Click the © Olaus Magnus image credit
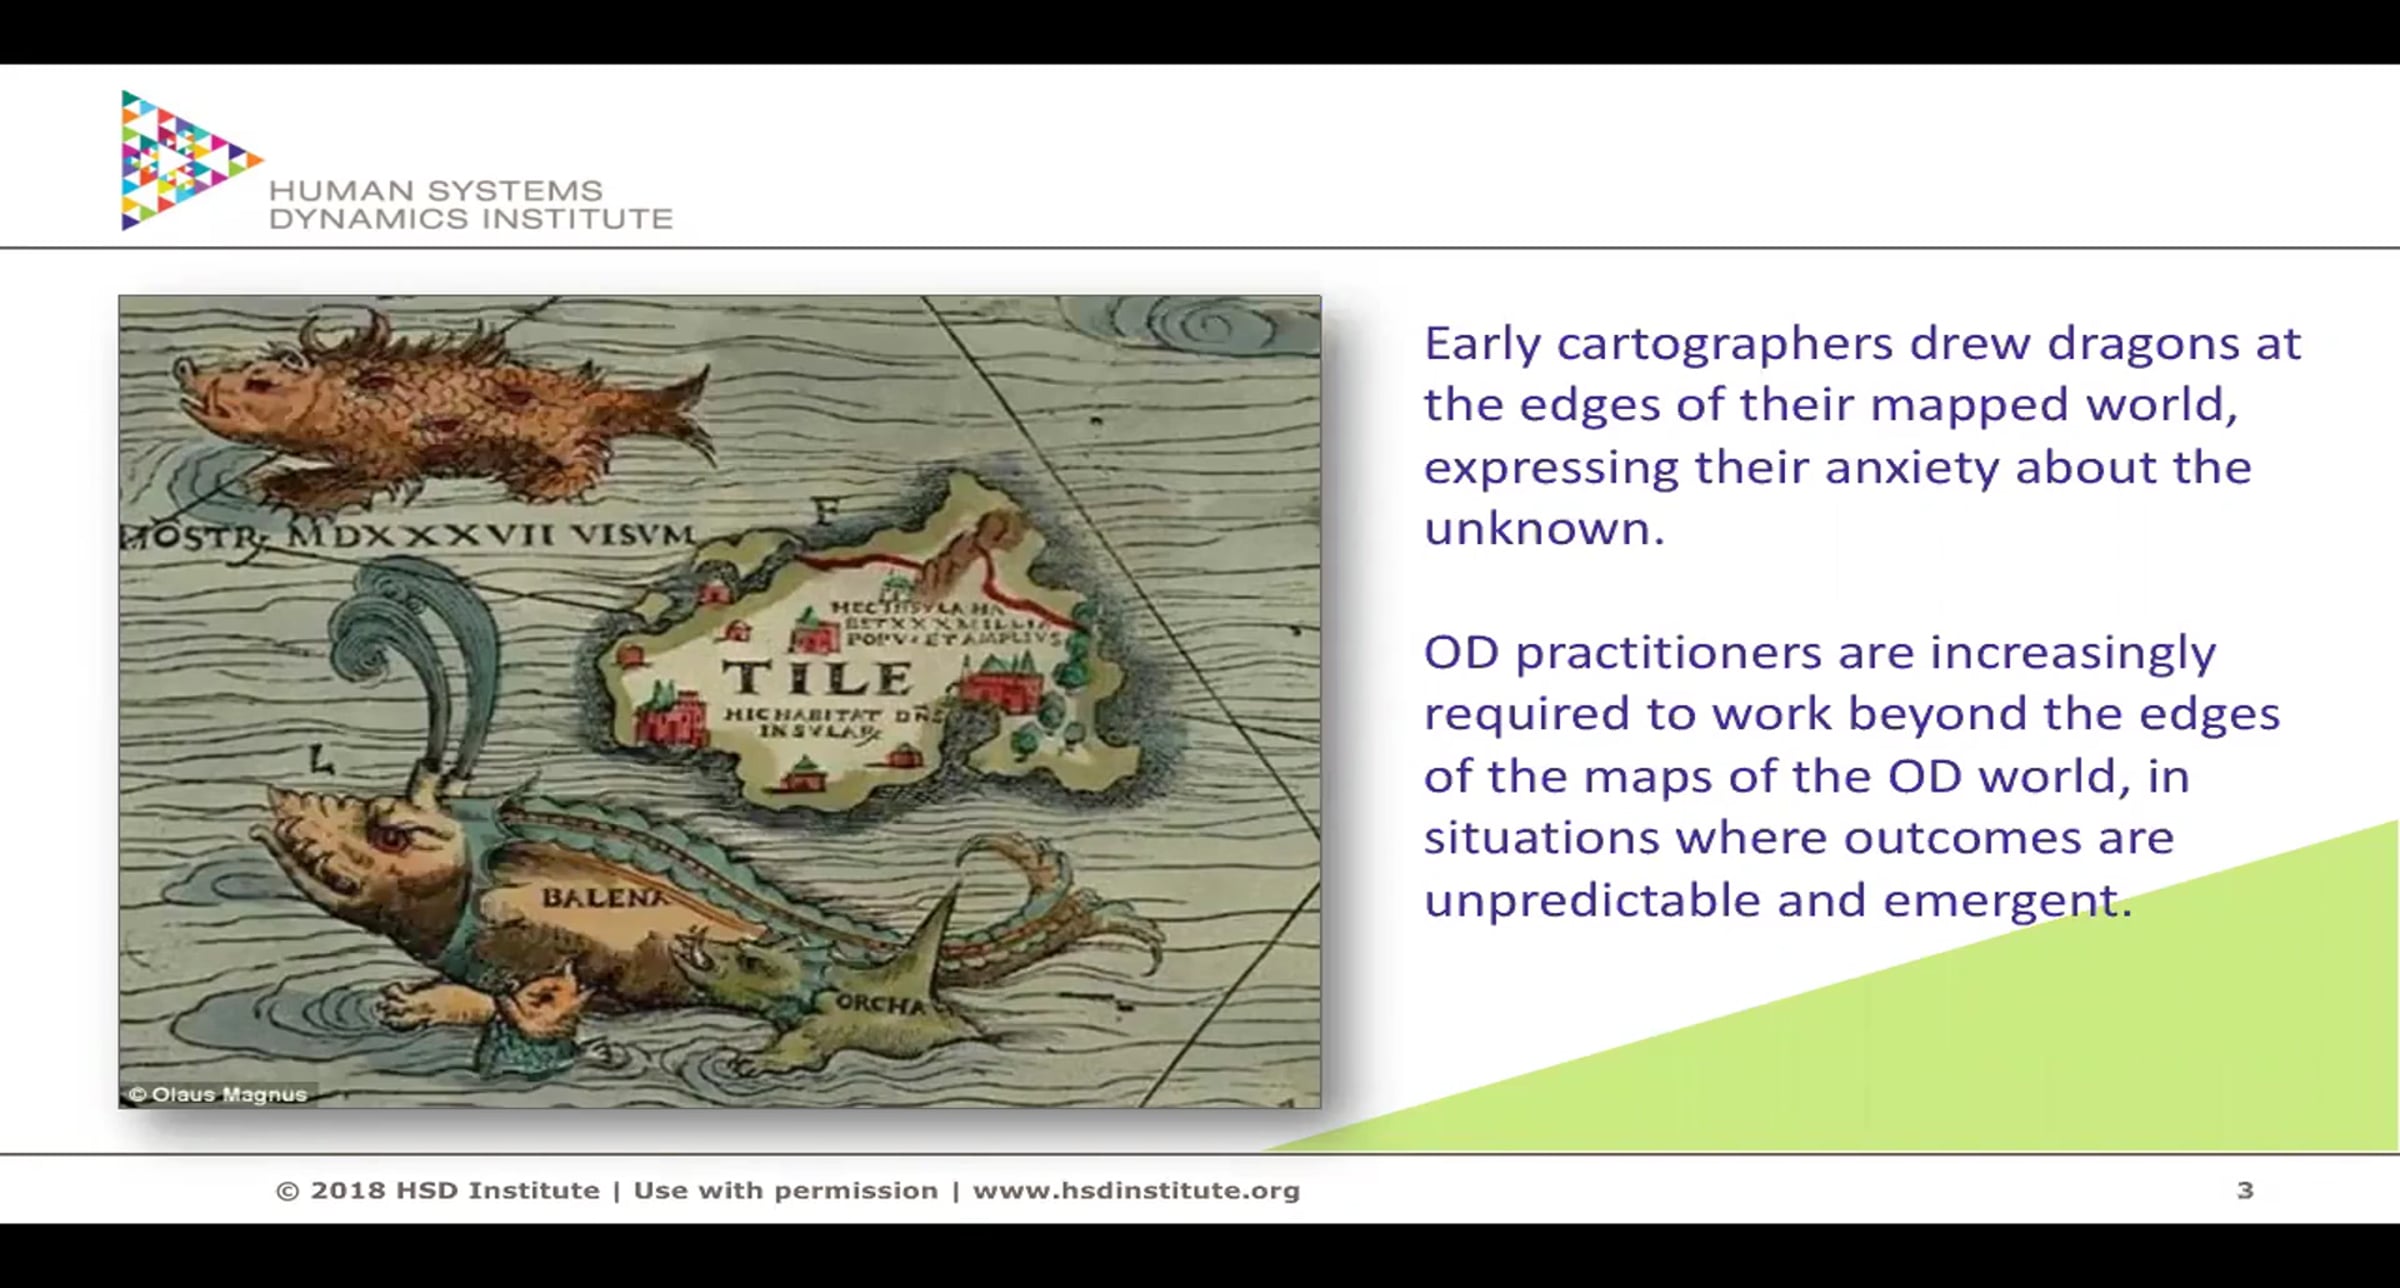Image resolution: width=2400 pixels, height=1288 pixels. coord(218,1094)
